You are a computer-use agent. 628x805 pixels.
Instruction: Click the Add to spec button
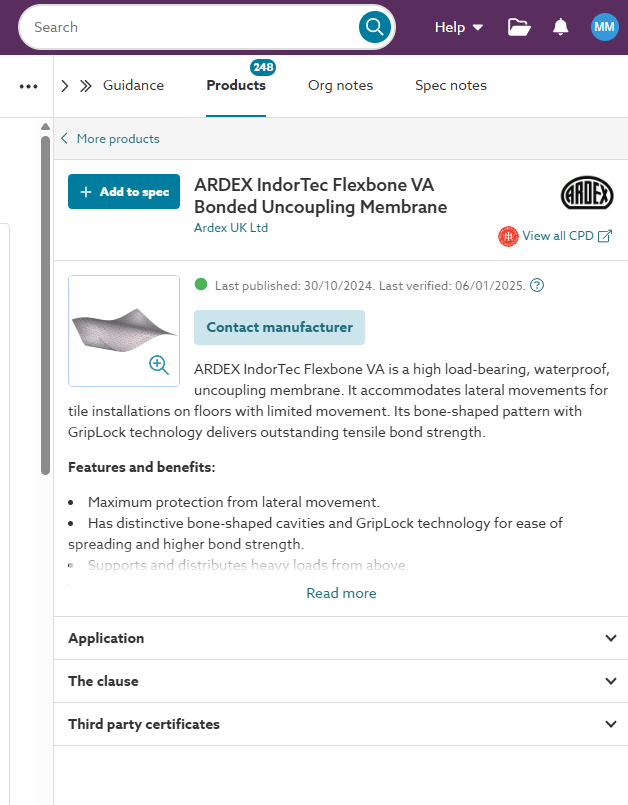(124, 192)
